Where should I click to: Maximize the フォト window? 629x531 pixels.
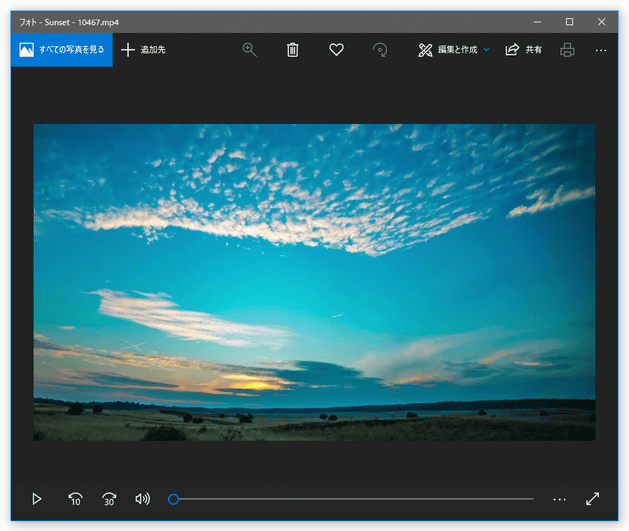click(x=569, y=22)
